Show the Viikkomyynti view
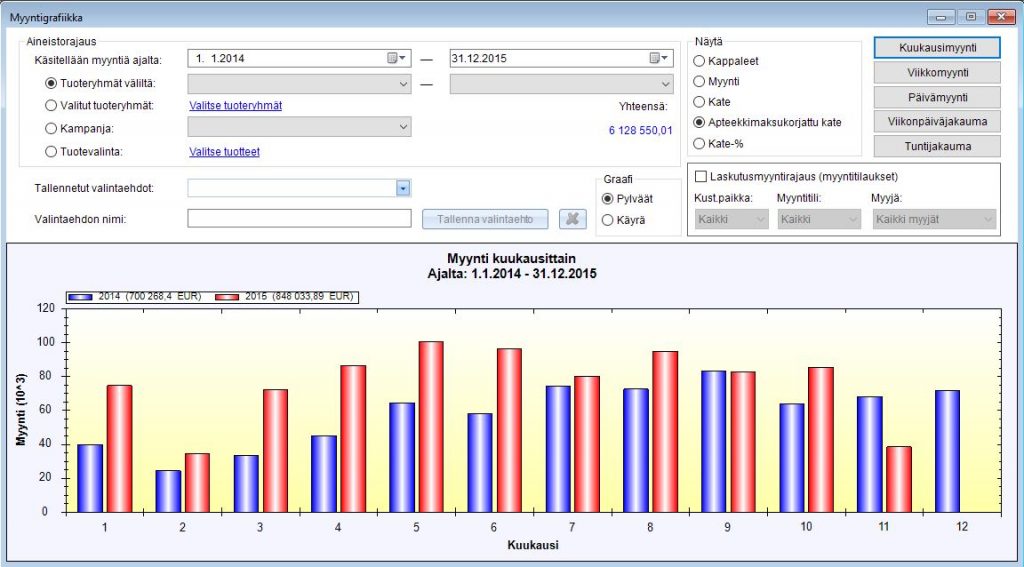Viewport: 1024px width, 567px height. click(x=938, y=73)
